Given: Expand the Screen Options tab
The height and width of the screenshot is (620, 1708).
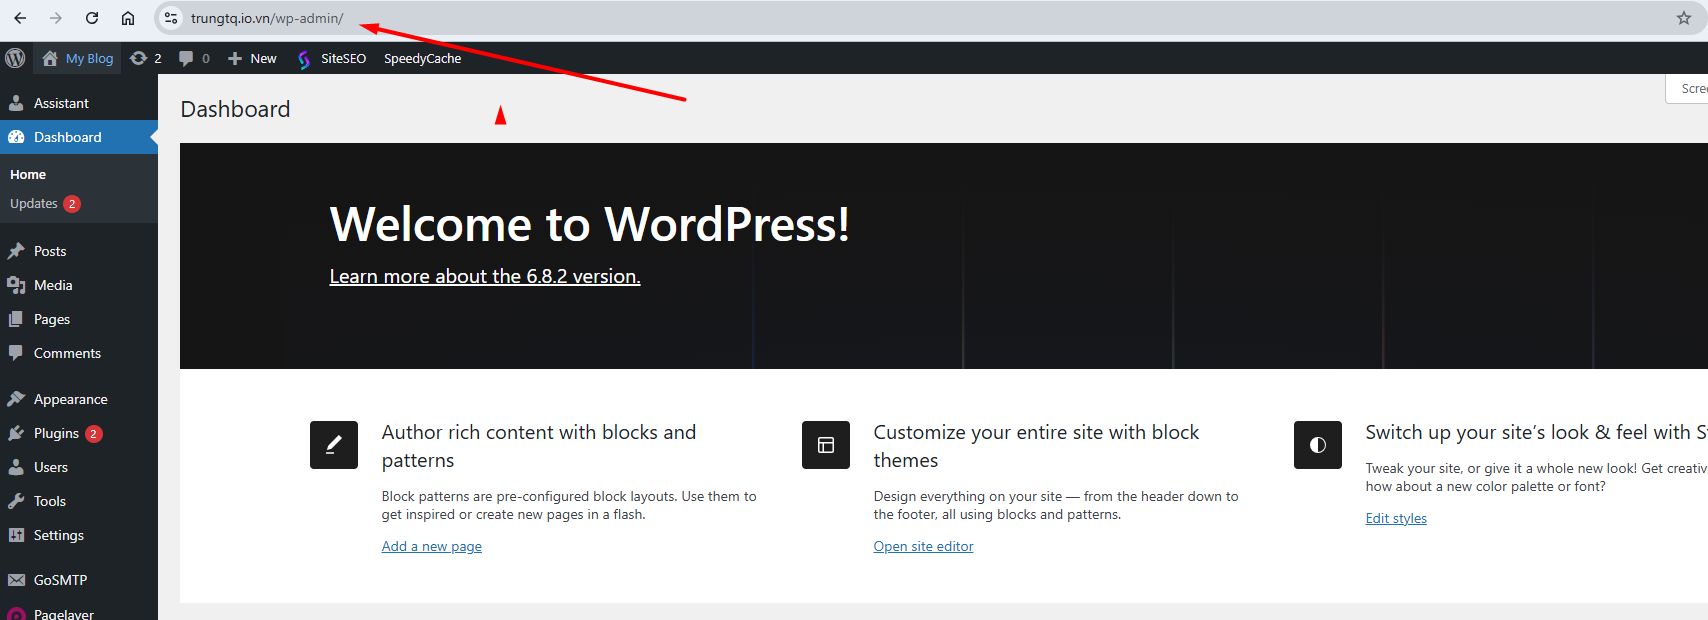Looking at the screenshot, I should pos(1688,88).
